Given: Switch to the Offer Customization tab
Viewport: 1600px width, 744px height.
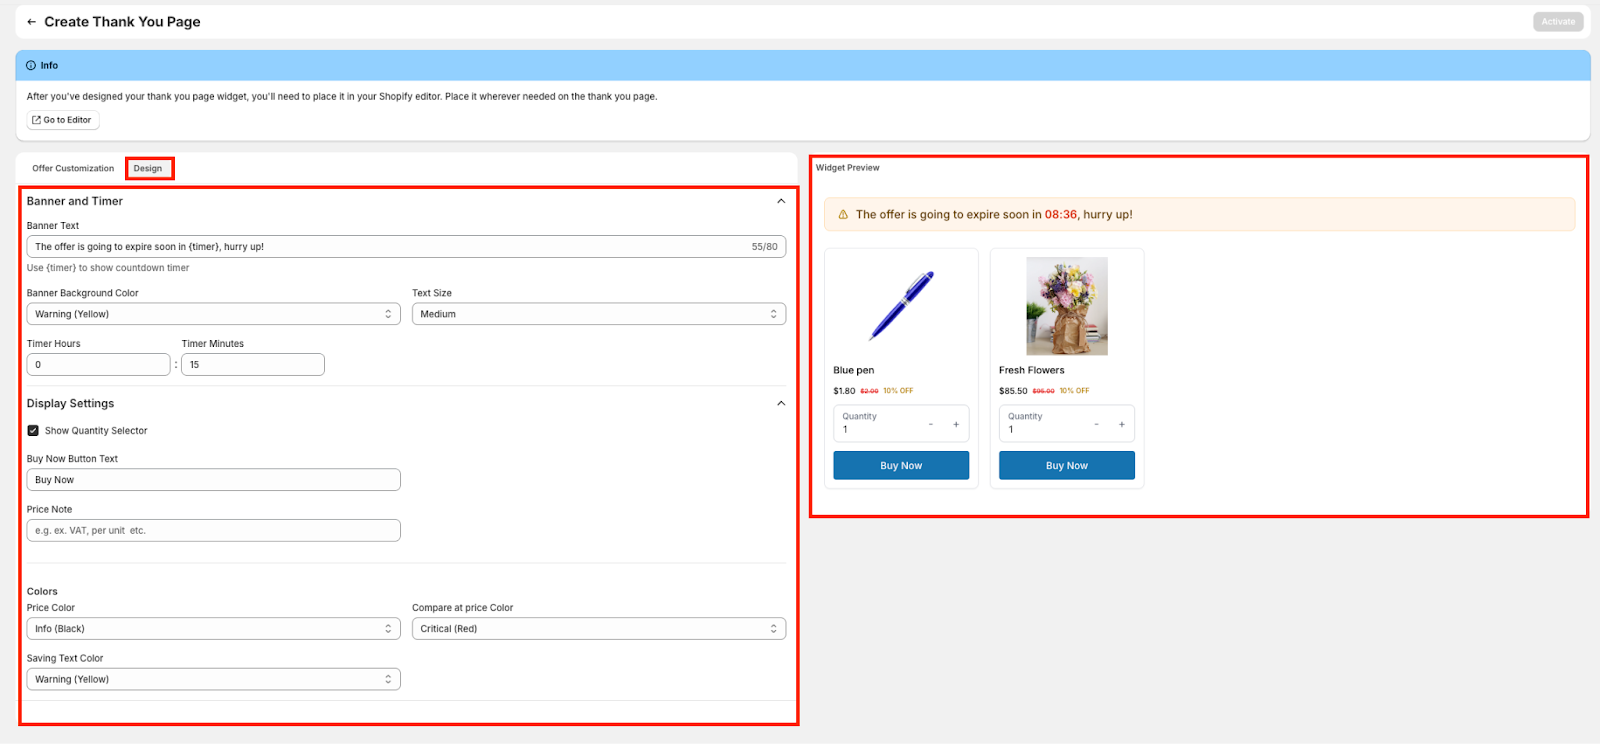Looking at the screenshot, I should [73, 168].
